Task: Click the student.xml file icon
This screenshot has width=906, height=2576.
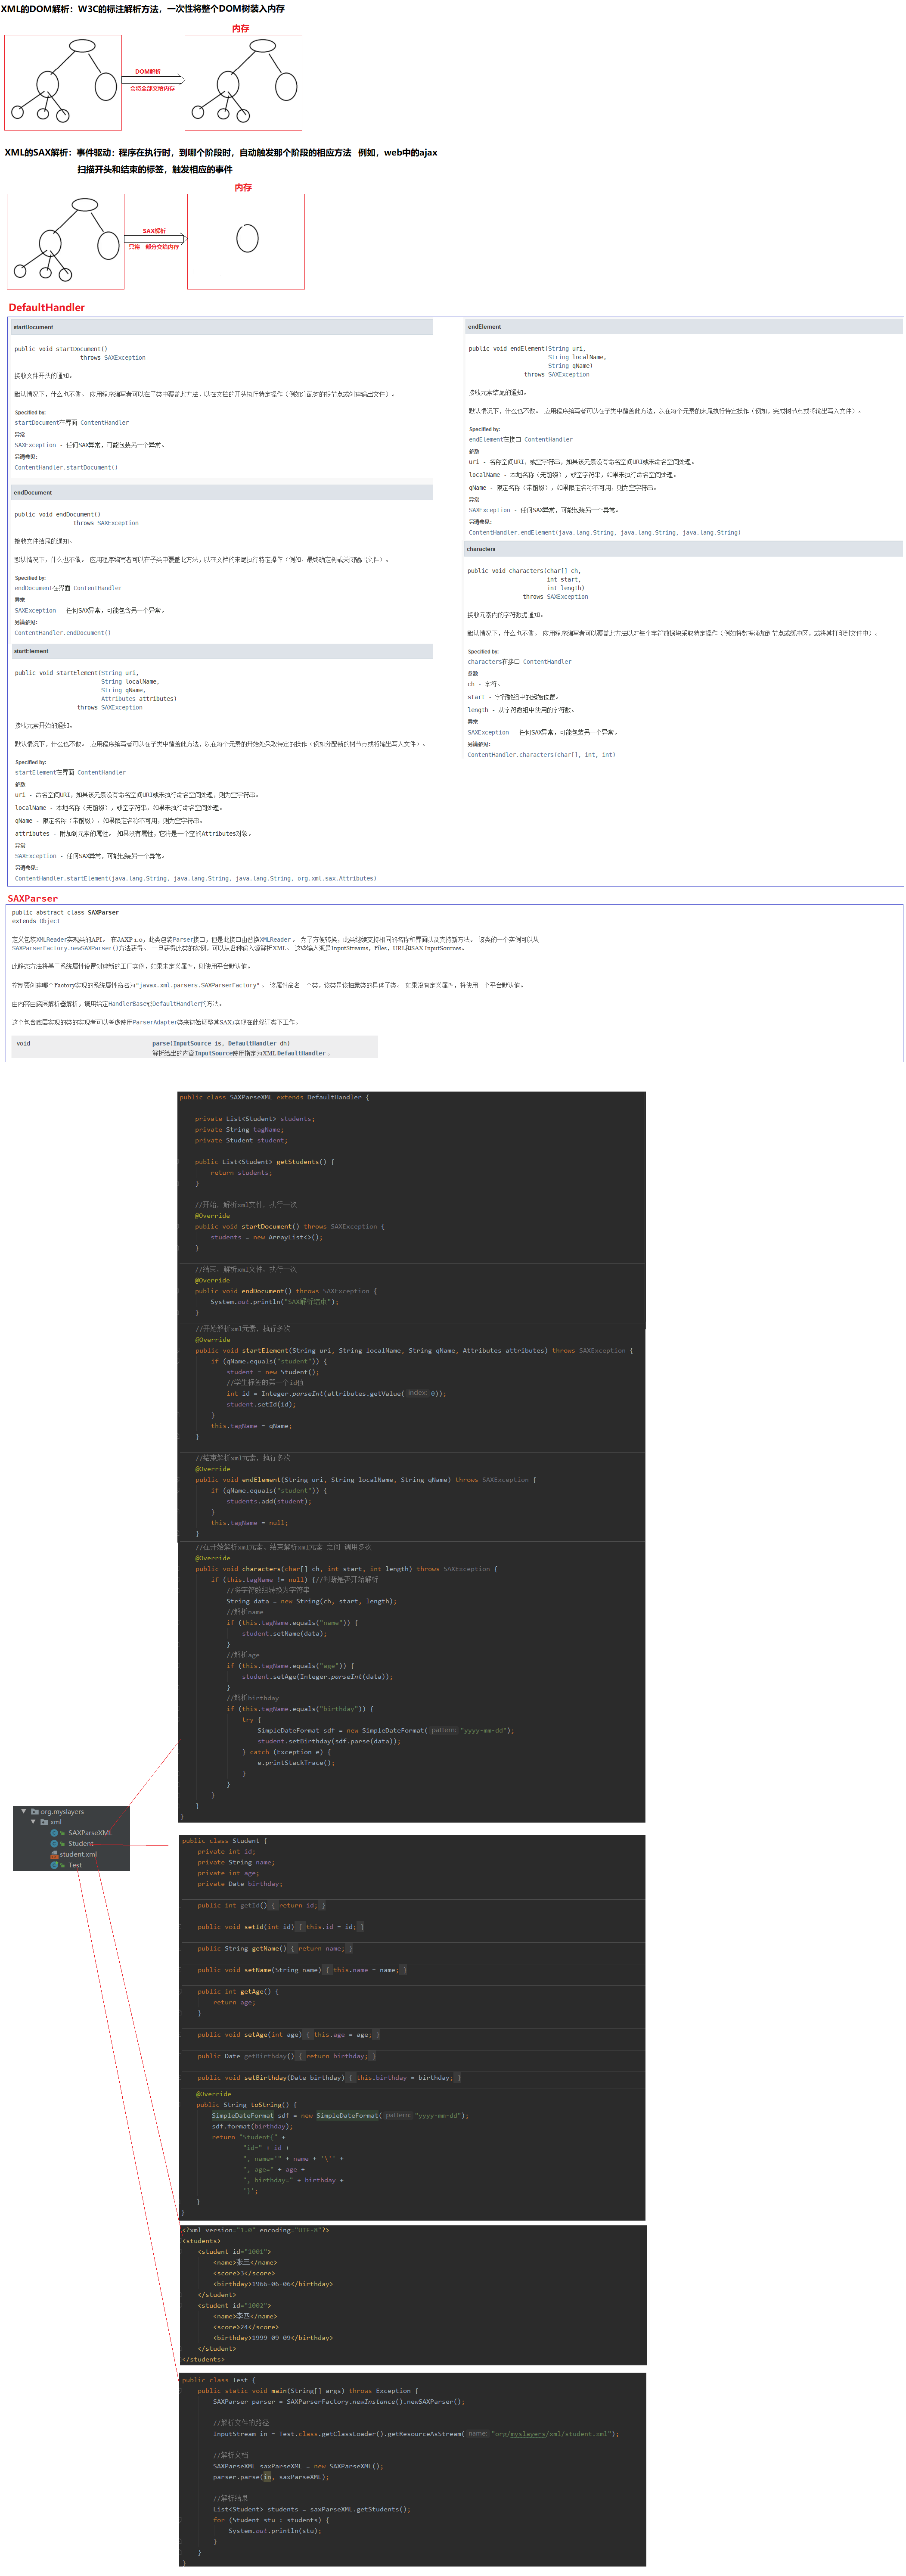Action: tap(54, 1855)
